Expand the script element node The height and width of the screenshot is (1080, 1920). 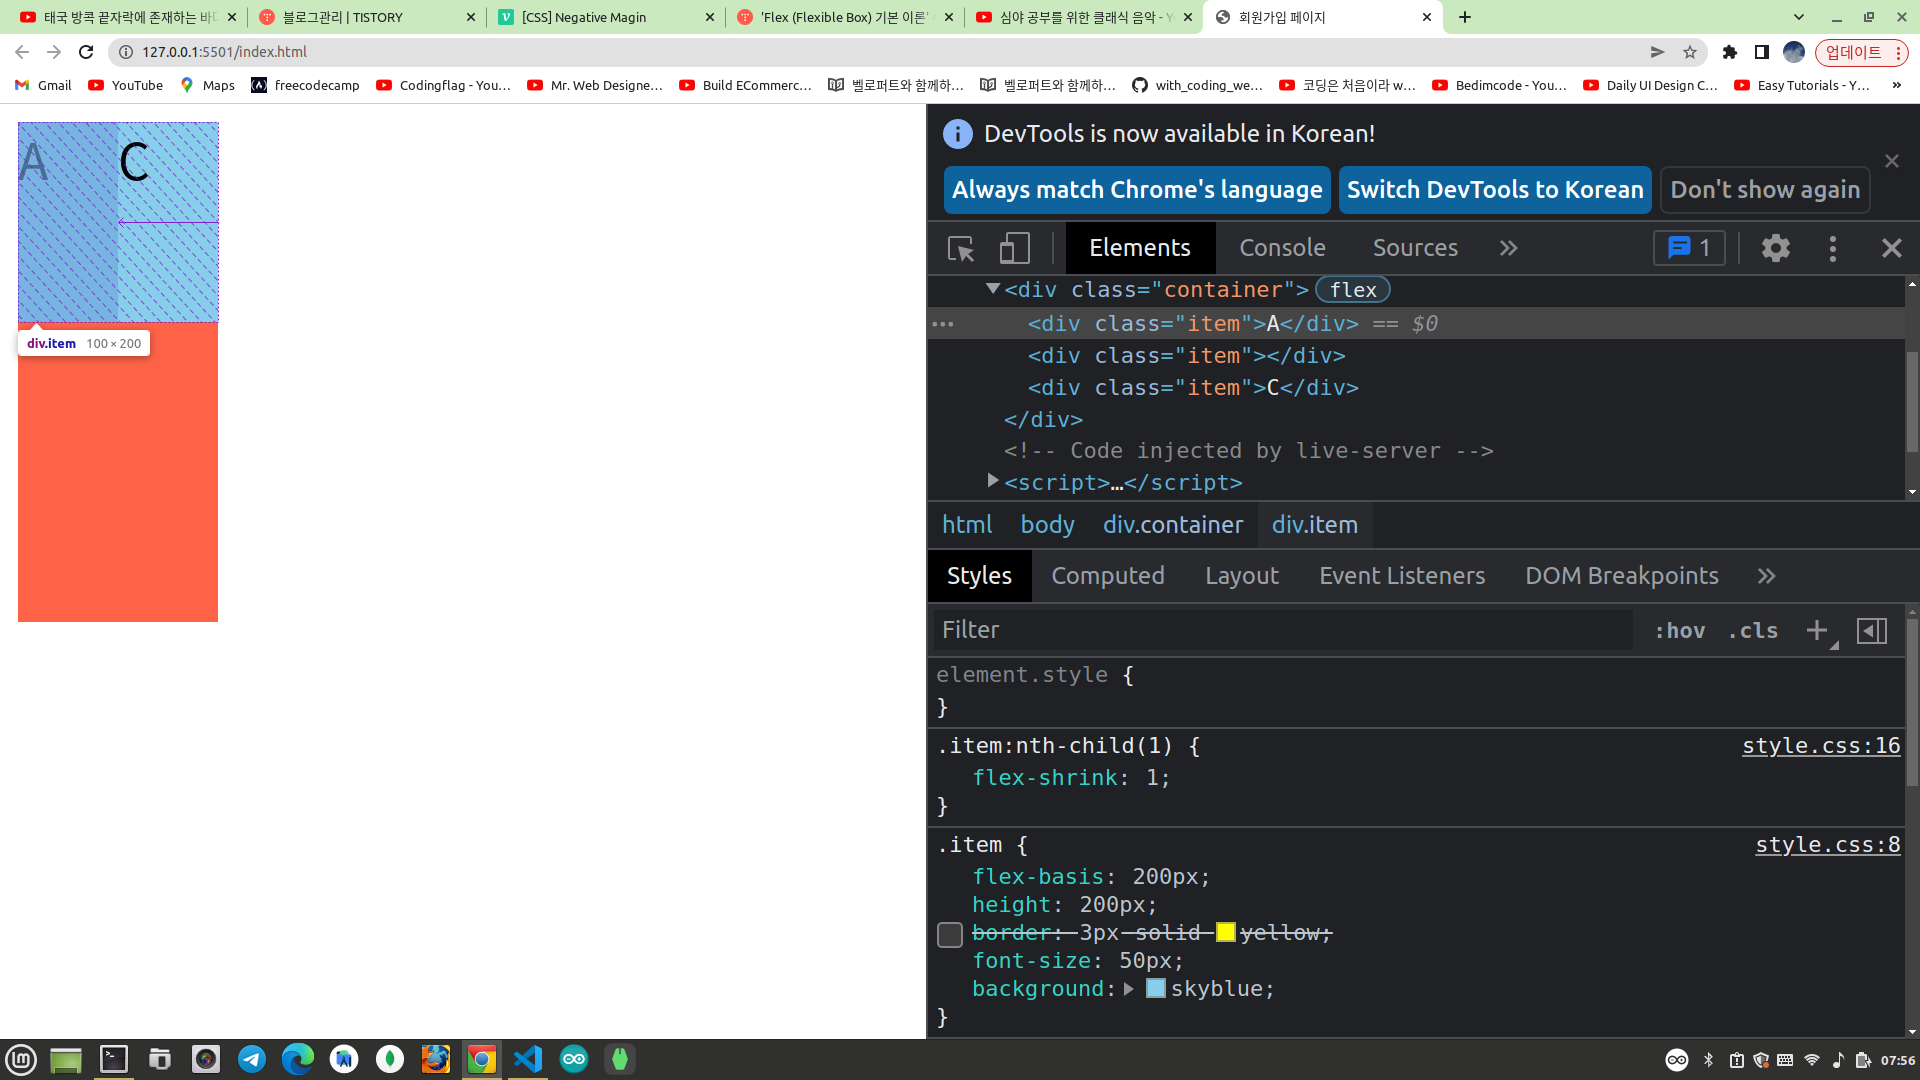pyautogui.click(x=993, y=481)
